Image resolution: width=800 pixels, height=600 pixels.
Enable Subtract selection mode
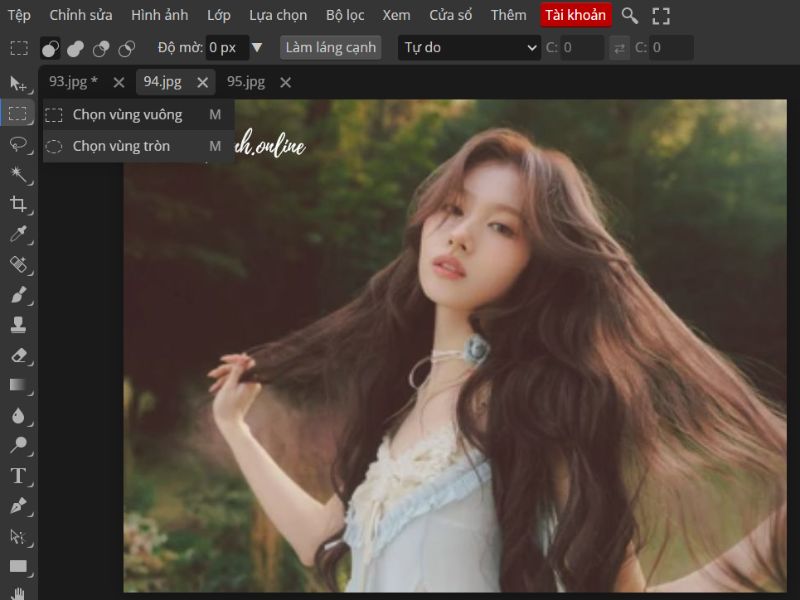(x=101, y=48)
